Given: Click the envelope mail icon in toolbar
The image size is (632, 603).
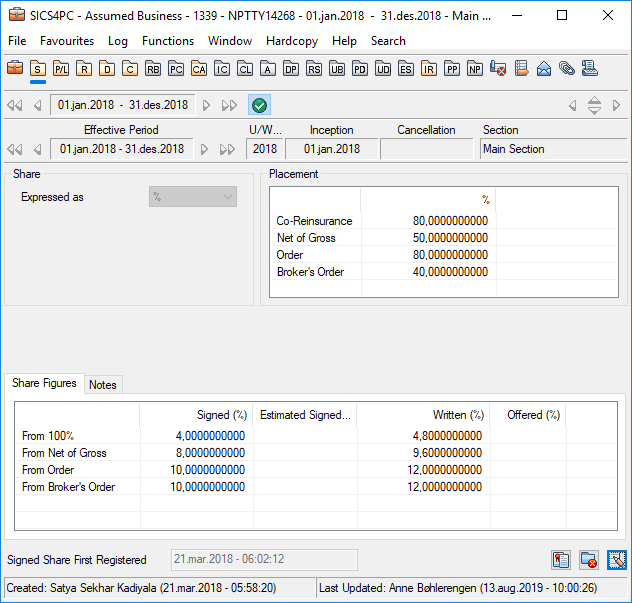Looking at the screenshot, I should [x=544, y=69].
